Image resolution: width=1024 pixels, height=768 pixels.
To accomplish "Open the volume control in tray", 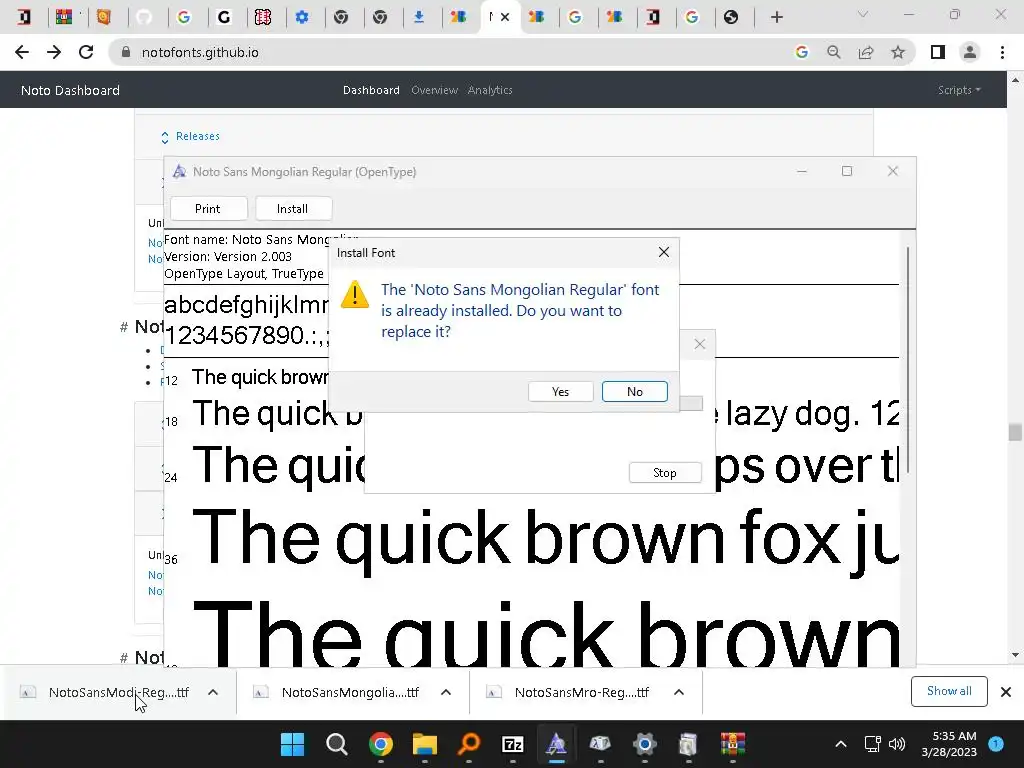I will coord(897,744).
